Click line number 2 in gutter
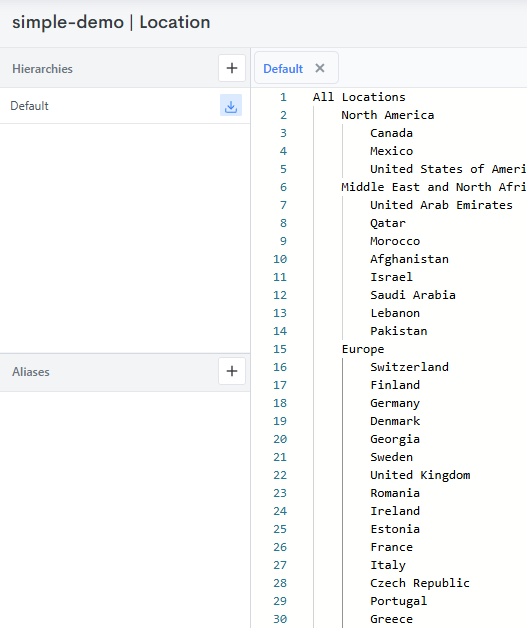527x628 pixels. pos(284,115)
